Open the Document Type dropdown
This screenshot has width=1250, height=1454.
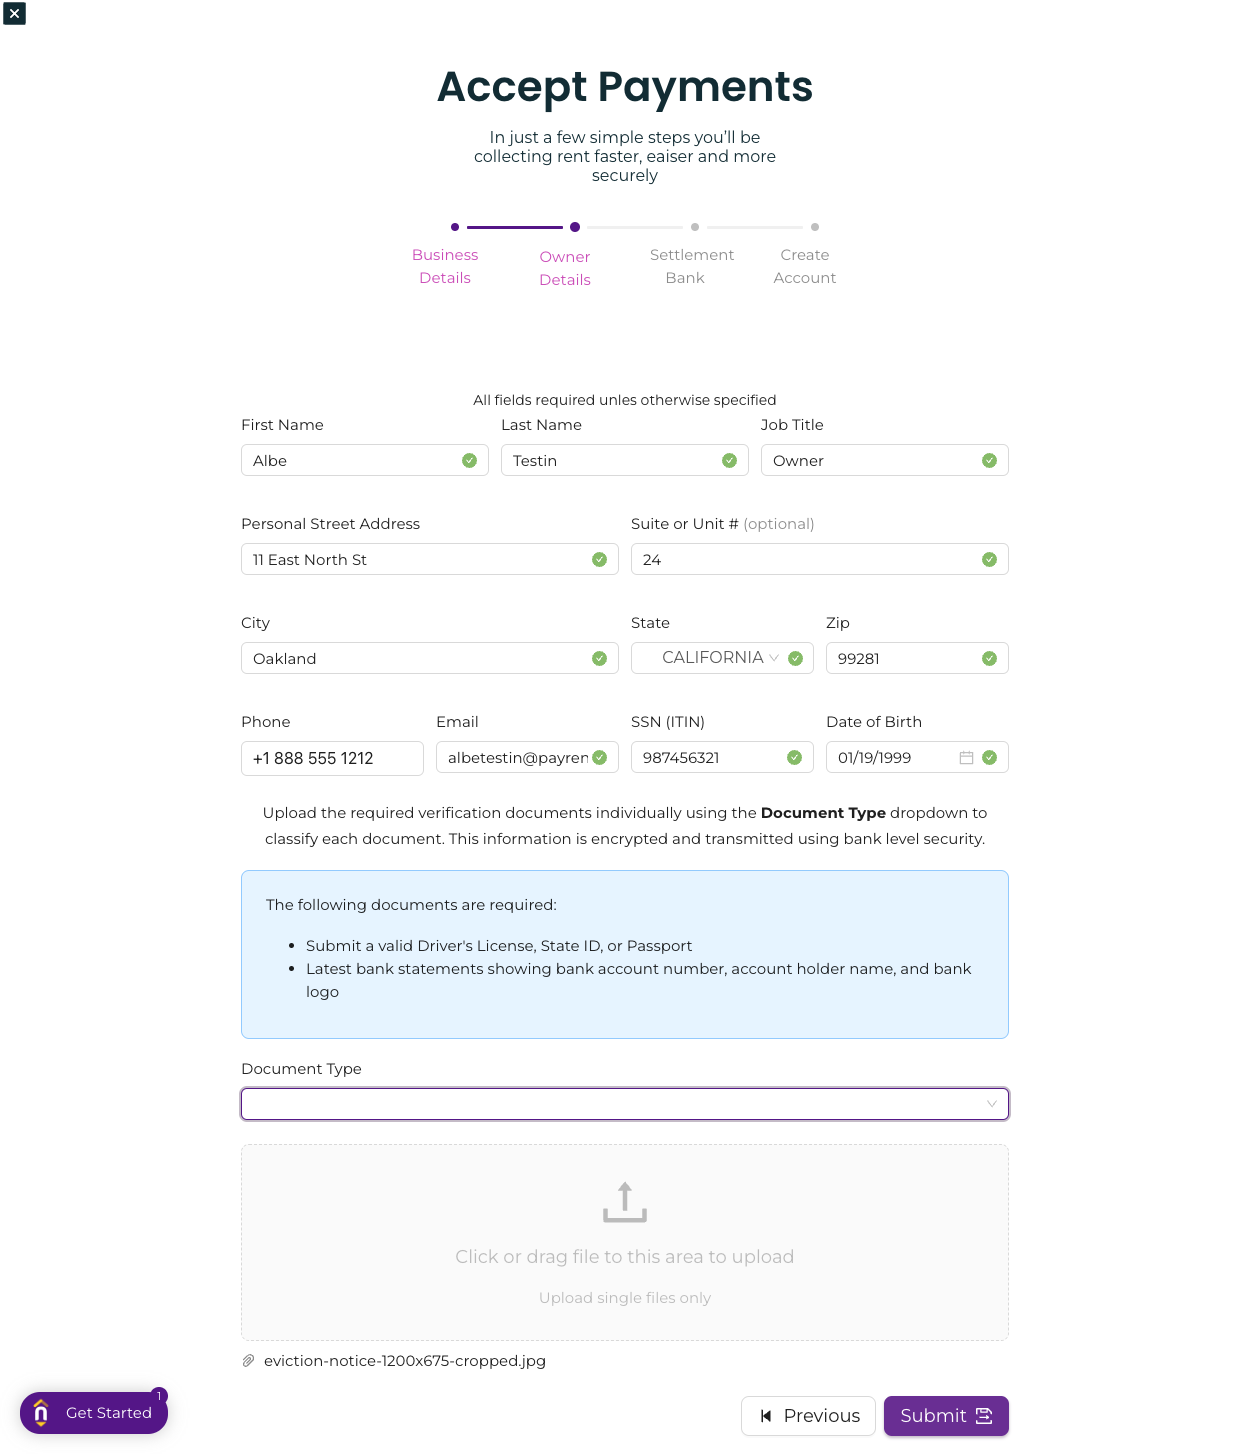pos(625,1104)
